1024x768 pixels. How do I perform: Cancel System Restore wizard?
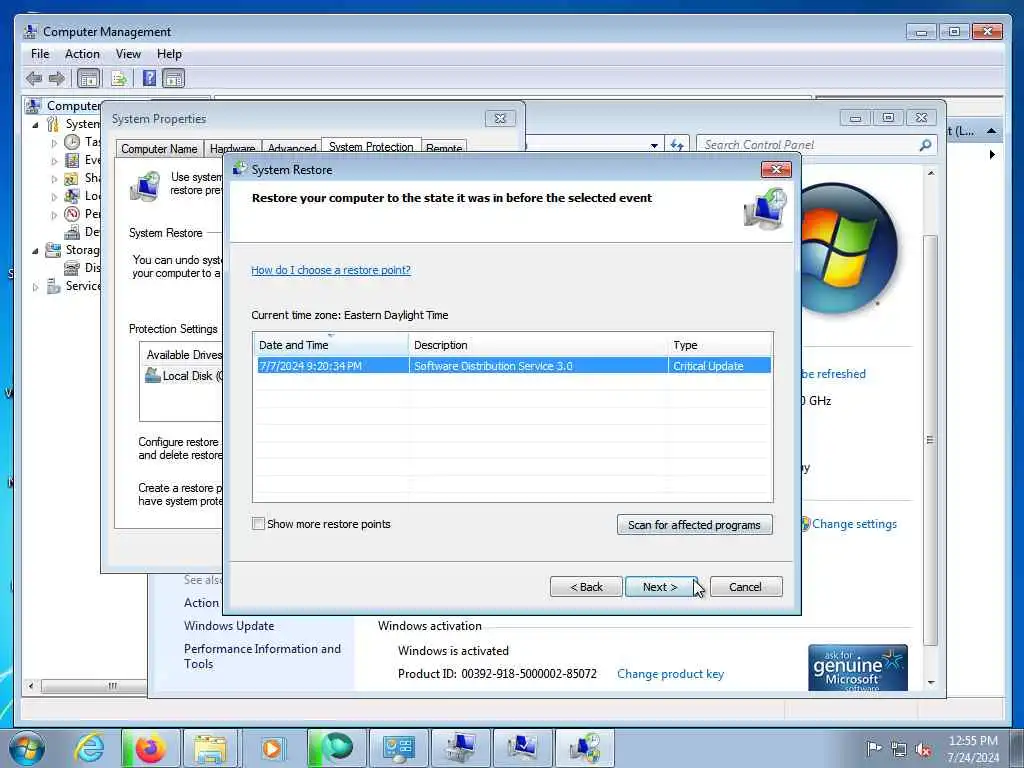[746, 586]
